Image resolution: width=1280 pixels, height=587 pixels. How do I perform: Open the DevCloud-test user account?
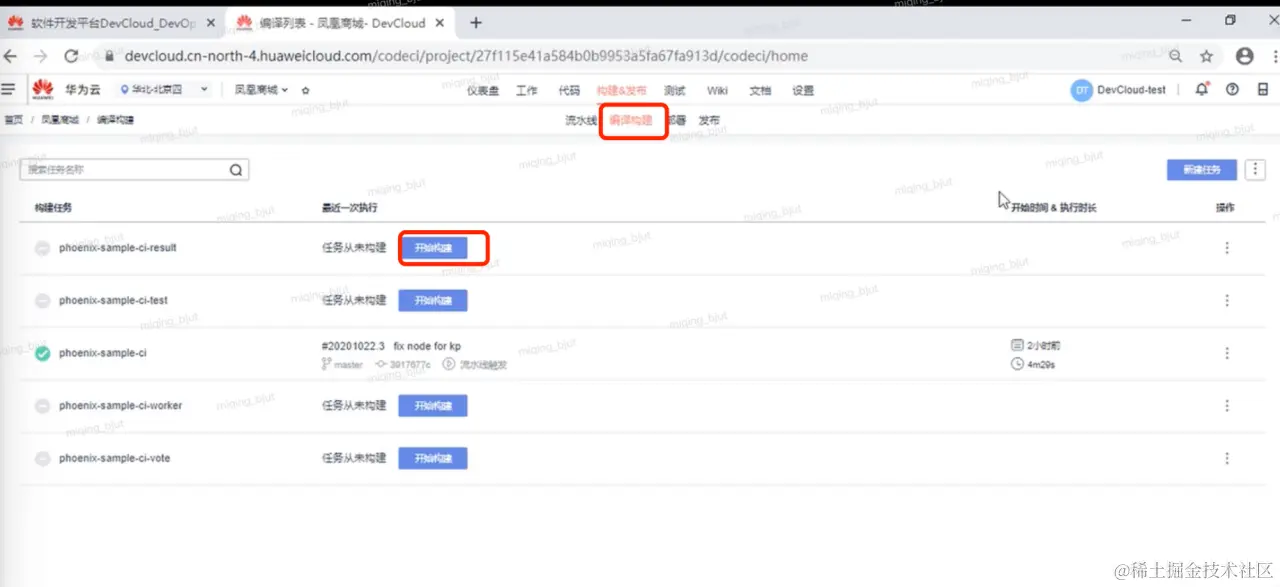tap(1119, 90)
